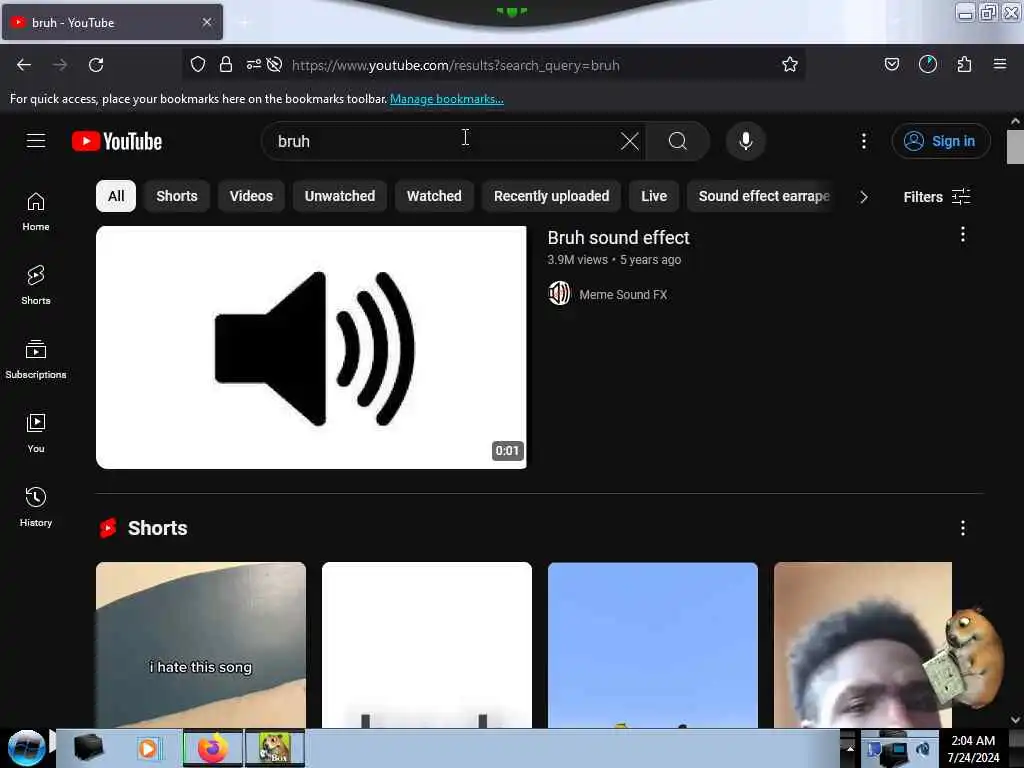This screenshot has height=768, width=1024.
Task: Select the Shorts filter chip
Action: click(x=177, y=196)
